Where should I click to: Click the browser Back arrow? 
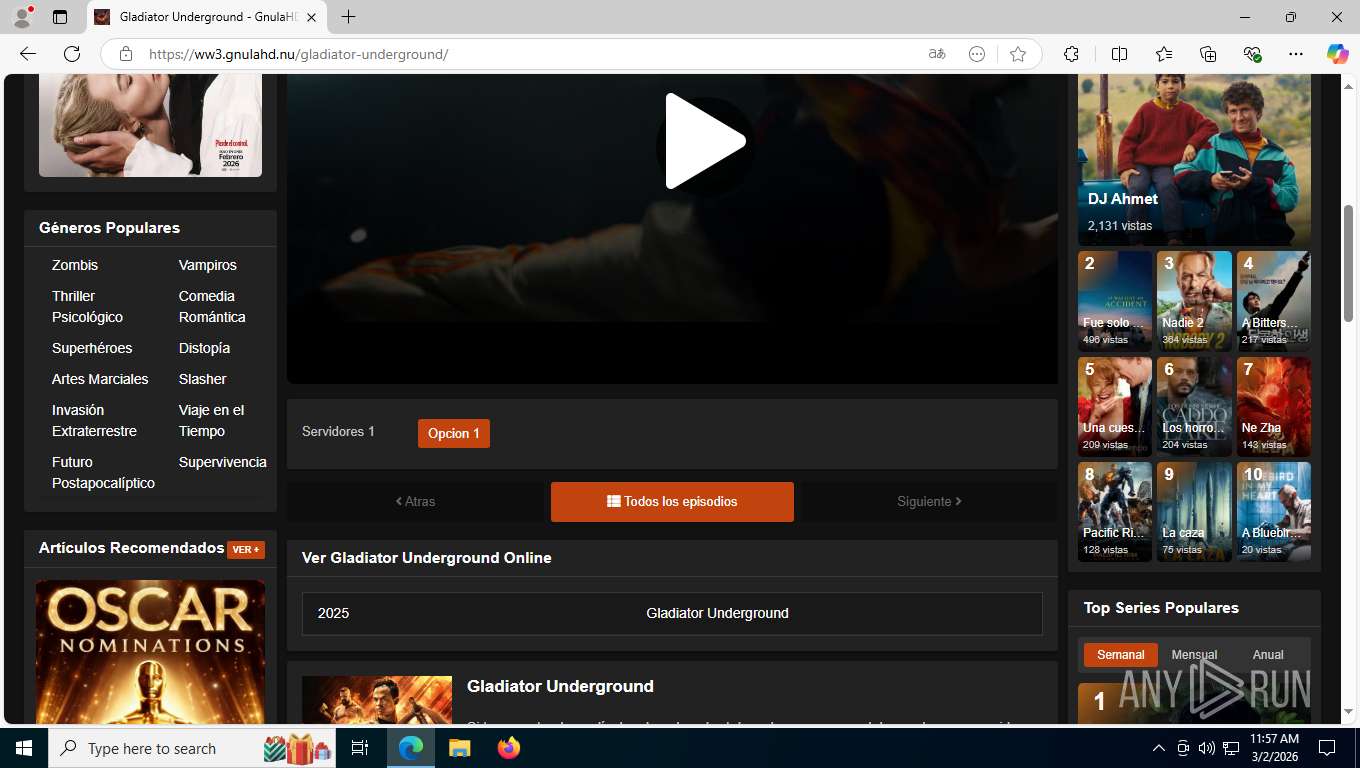[x=28, y=54]
